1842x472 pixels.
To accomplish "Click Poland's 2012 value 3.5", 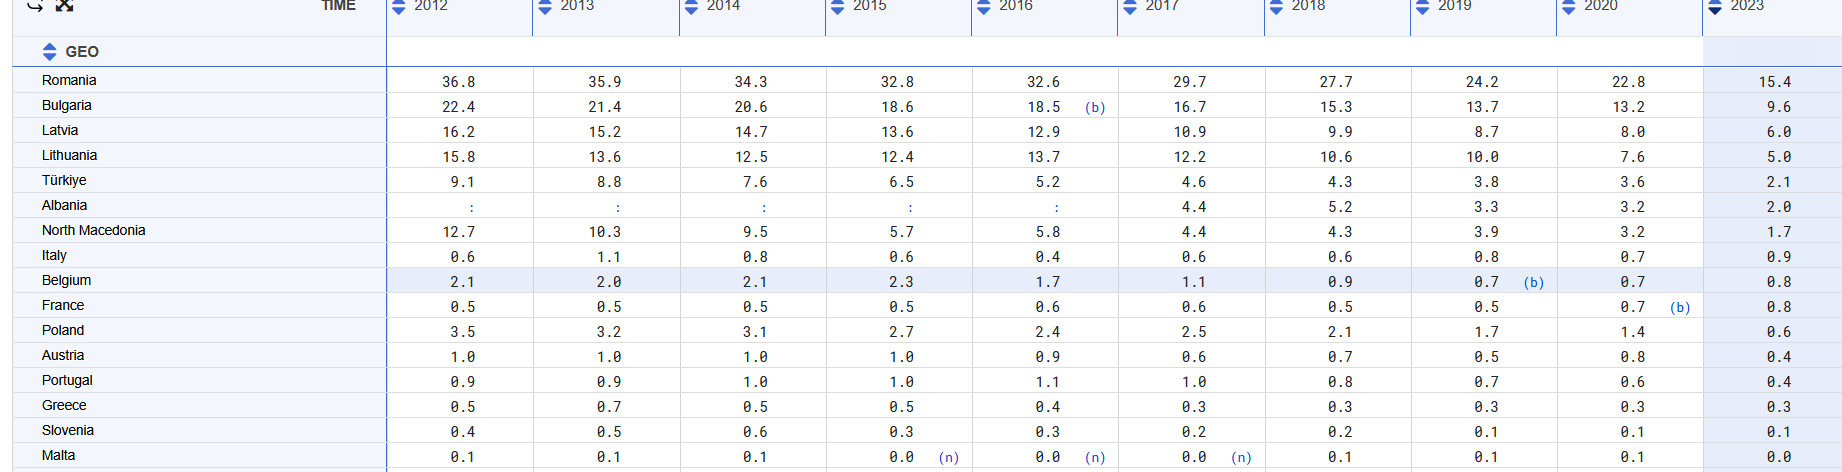I will click(x=462, y=332).
